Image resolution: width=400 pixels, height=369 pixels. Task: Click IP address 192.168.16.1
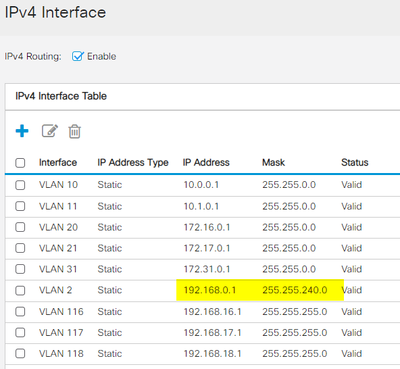click(212, 312)
